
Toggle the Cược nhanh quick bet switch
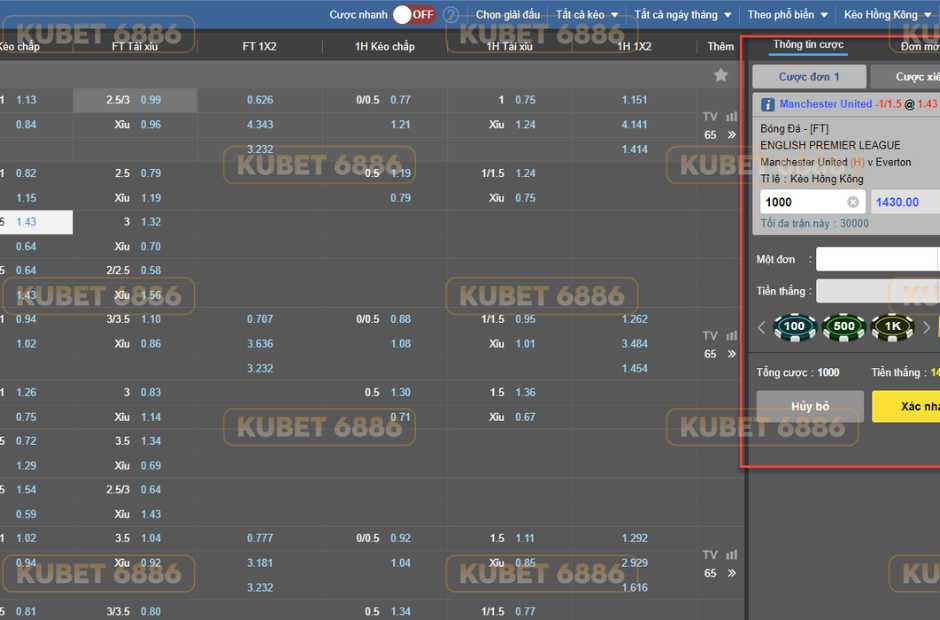414,14
